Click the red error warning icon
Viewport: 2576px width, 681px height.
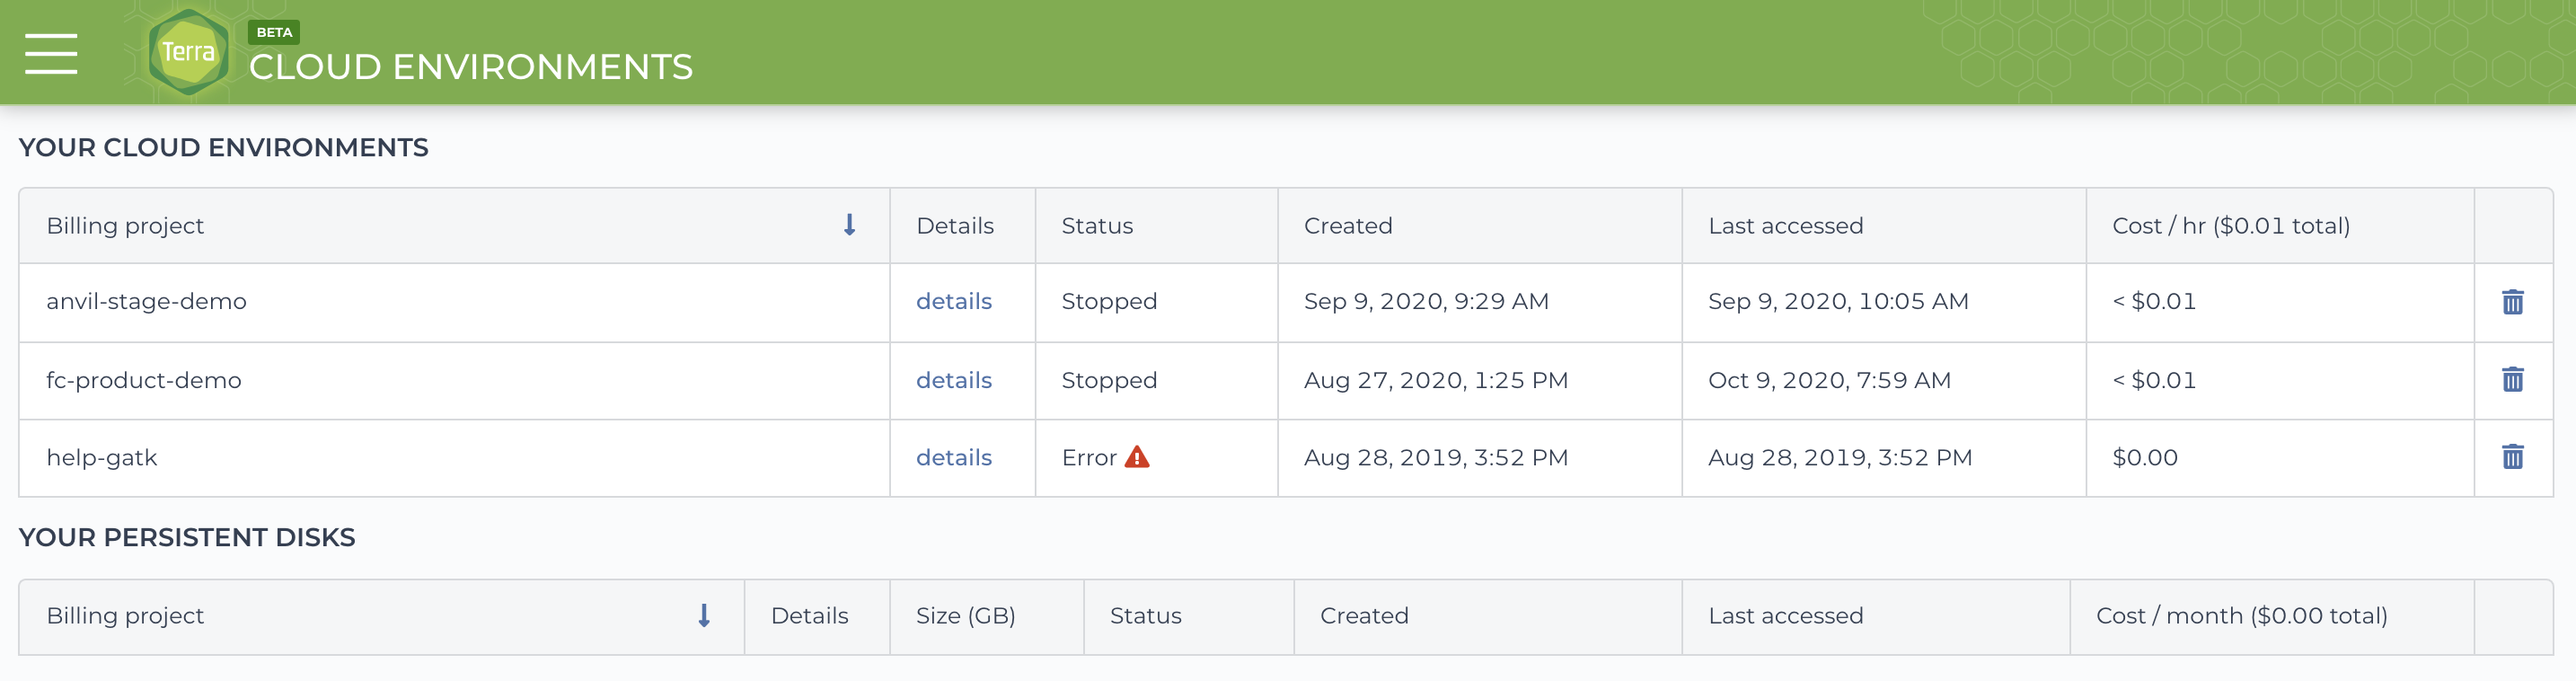1137,457
